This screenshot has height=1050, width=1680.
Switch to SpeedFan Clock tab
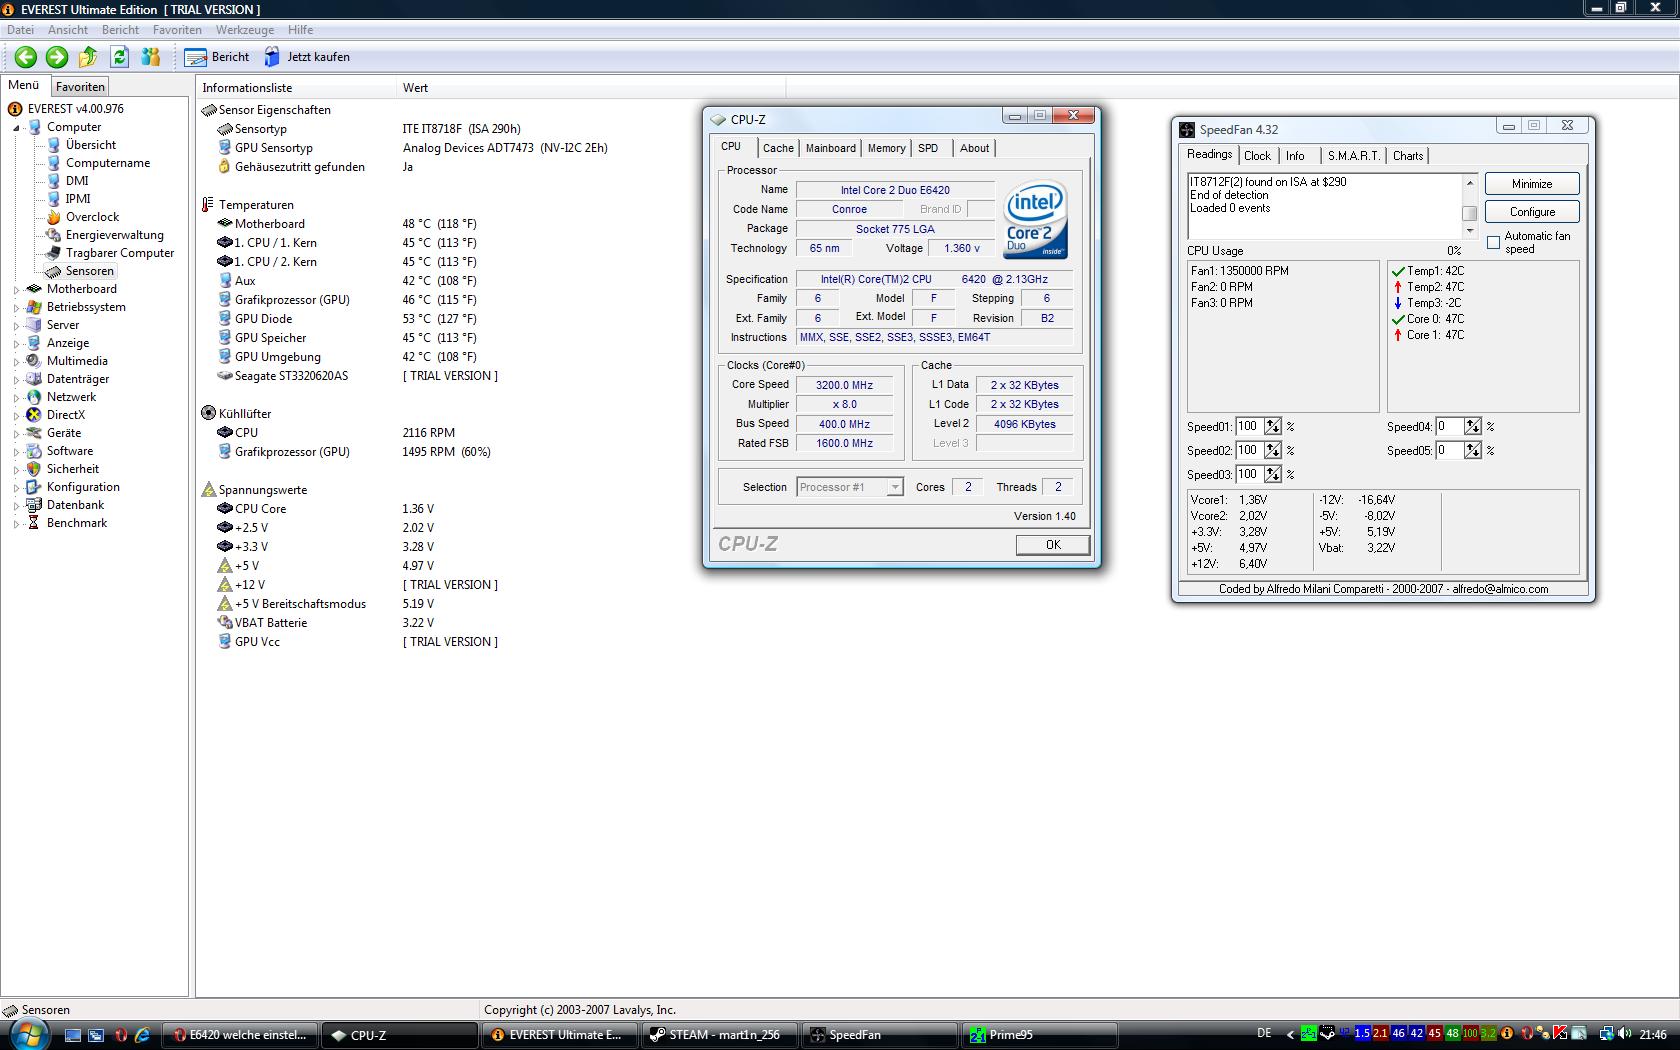pyautogui.click(x=1257, y=156)
